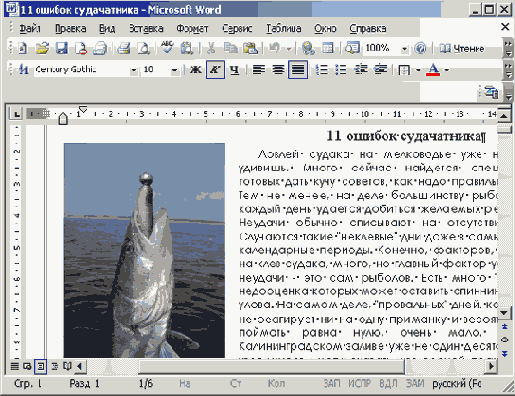Expand Standard toolbar options chevron
Screen dimensions: 515x396
(x=508, y=48)
